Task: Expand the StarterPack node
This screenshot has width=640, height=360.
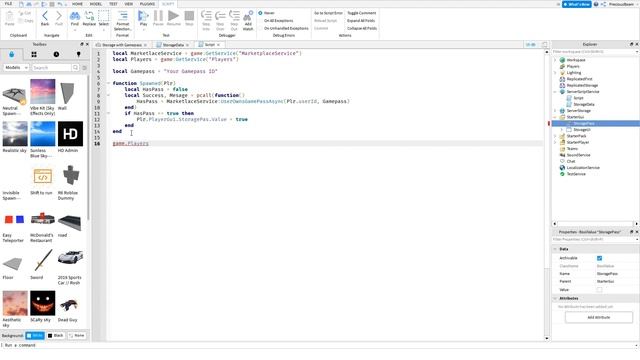Action: tap(555, 136)
